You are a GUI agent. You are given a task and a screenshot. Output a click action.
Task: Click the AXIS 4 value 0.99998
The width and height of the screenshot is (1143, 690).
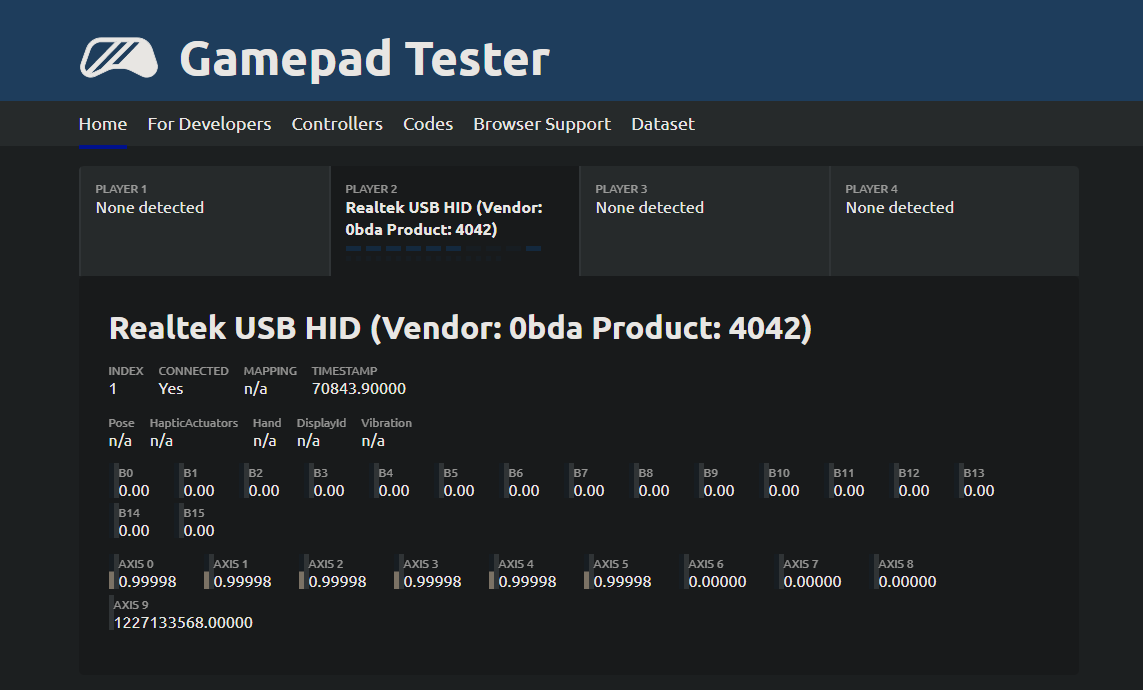pos(527,582)
